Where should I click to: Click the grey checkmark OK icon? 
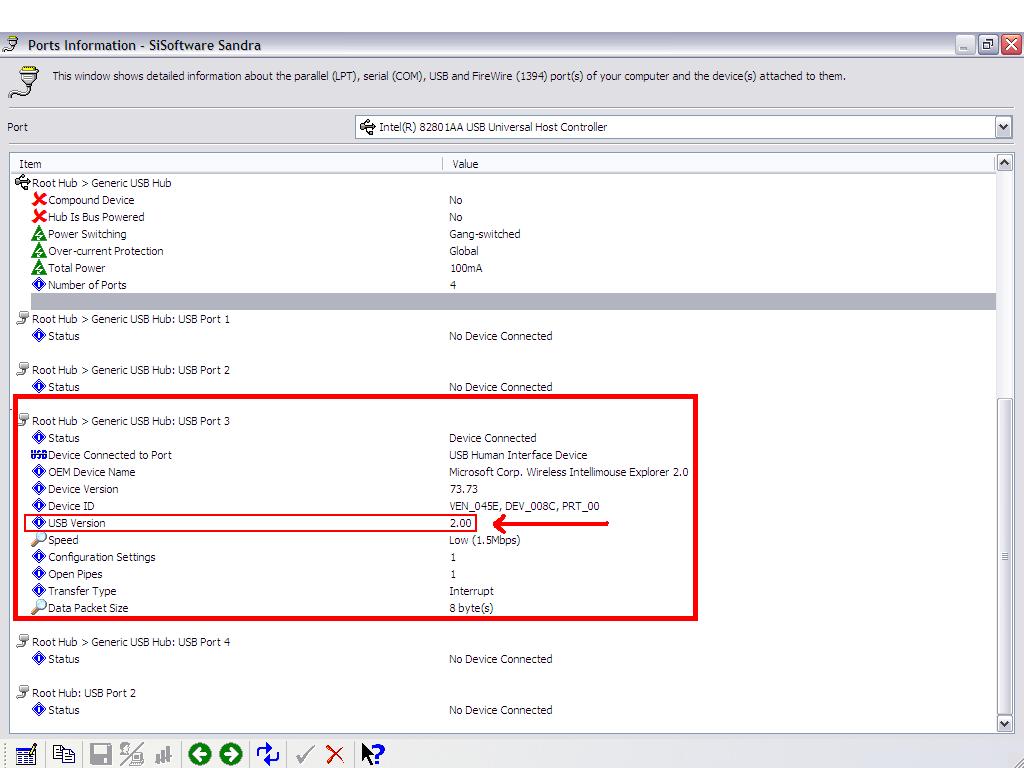[304, 755]
